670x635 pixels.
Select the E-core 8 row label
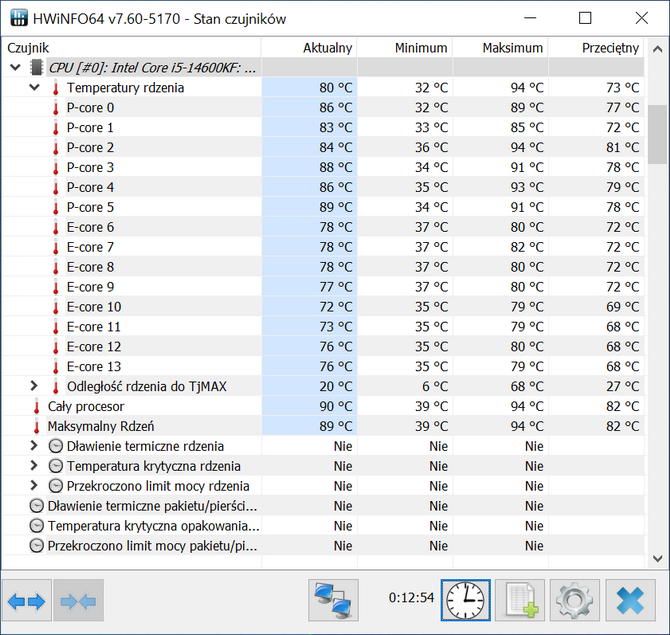coord(90,267)
